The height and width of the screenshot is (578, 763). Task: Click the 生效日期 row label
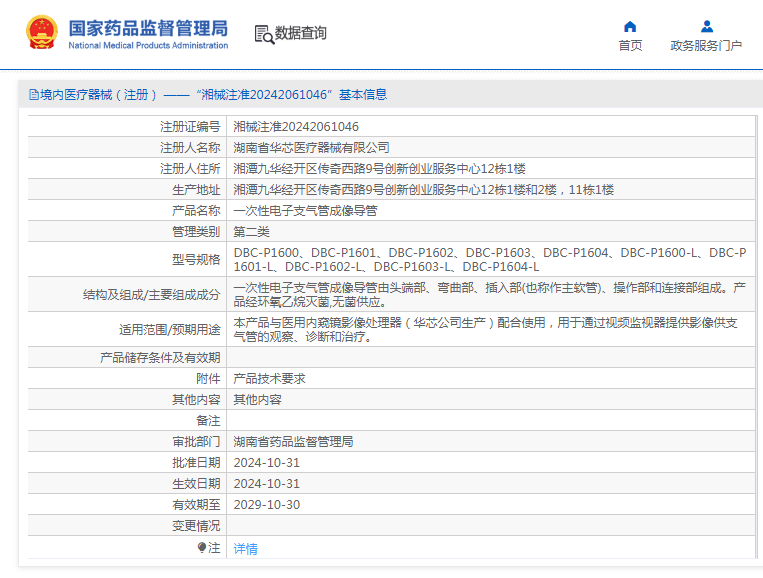click(196, 484)
